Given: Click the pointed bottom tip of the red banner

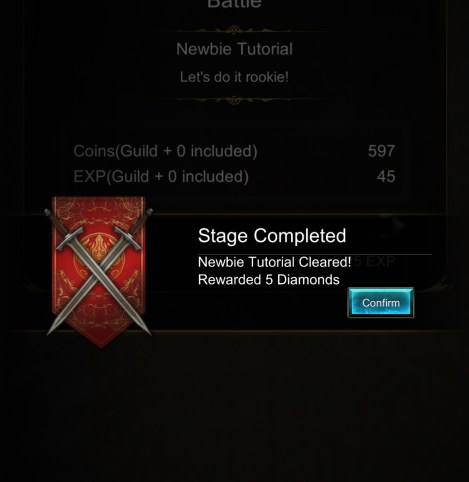Looking at the screenshot, I should point(101,342).
